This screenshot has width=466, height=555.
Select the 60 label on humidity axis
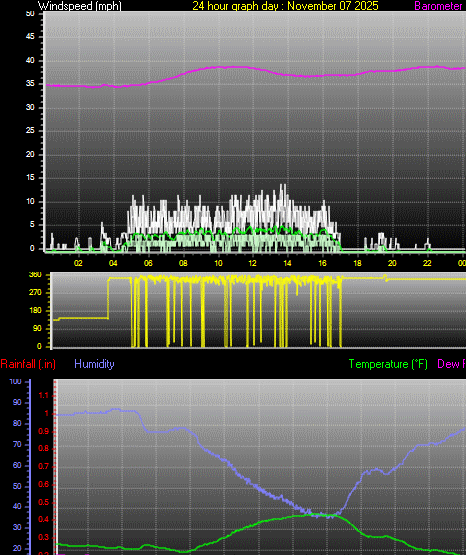(x=17, y=465)
